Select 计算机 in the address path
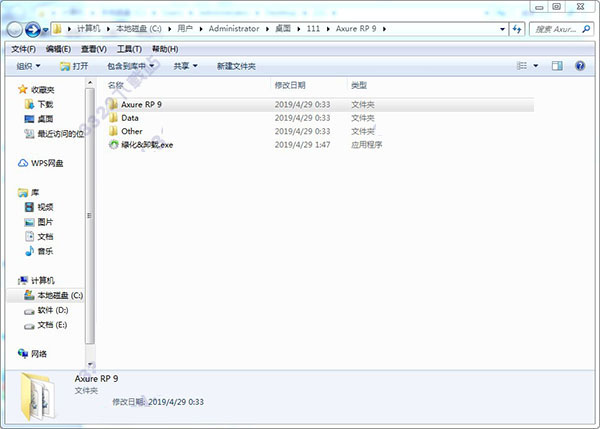Image resolution: width=600 pixels, height=429 pixels. [89, 29]
